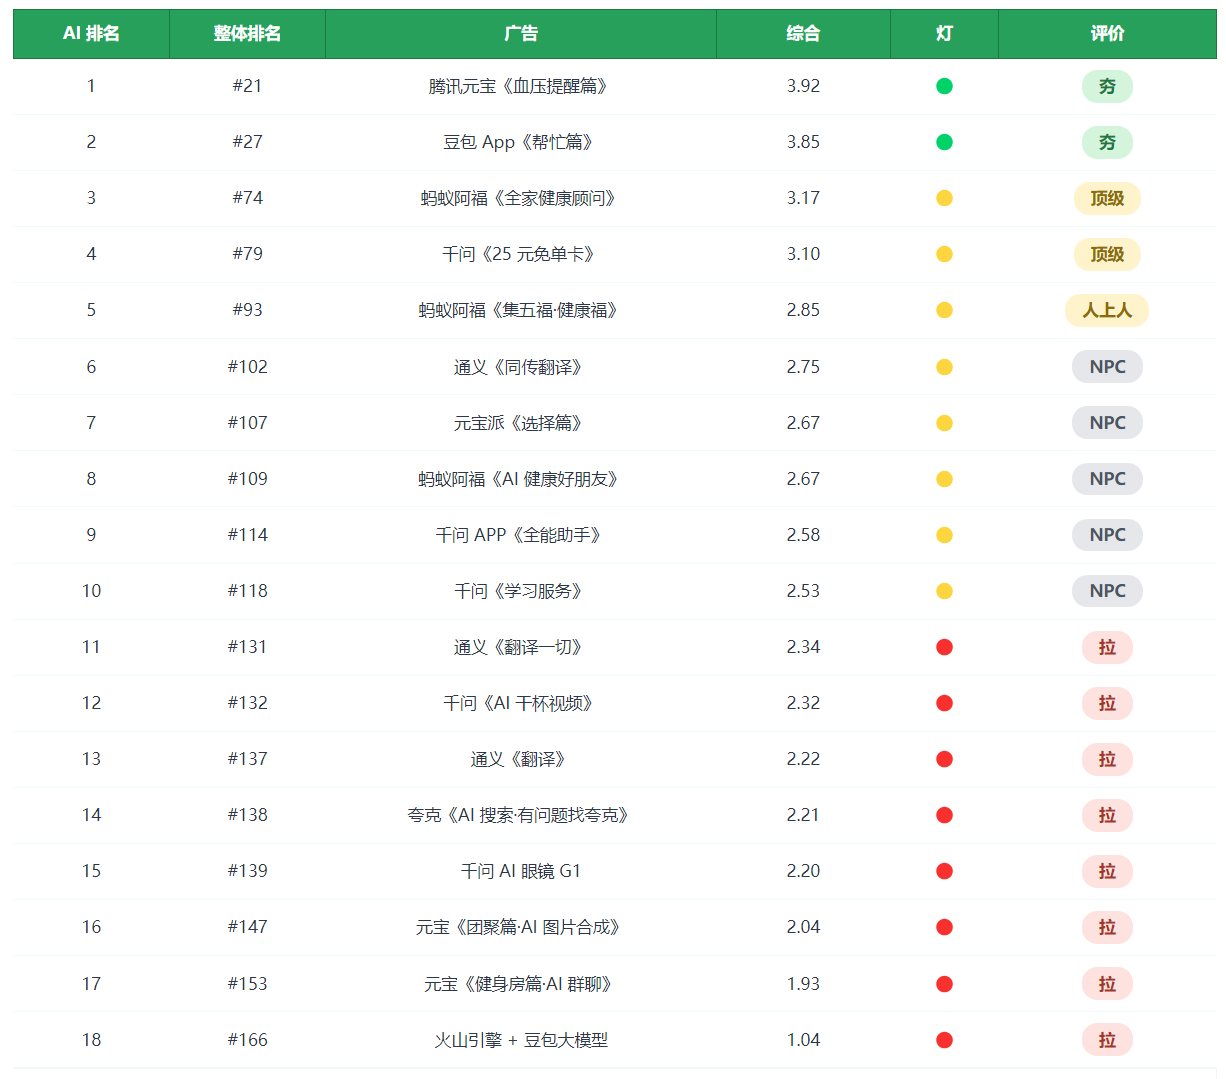Screen dimensions: 1226x1079
Task: Click the score value 2.34
Action: [803, 647]
